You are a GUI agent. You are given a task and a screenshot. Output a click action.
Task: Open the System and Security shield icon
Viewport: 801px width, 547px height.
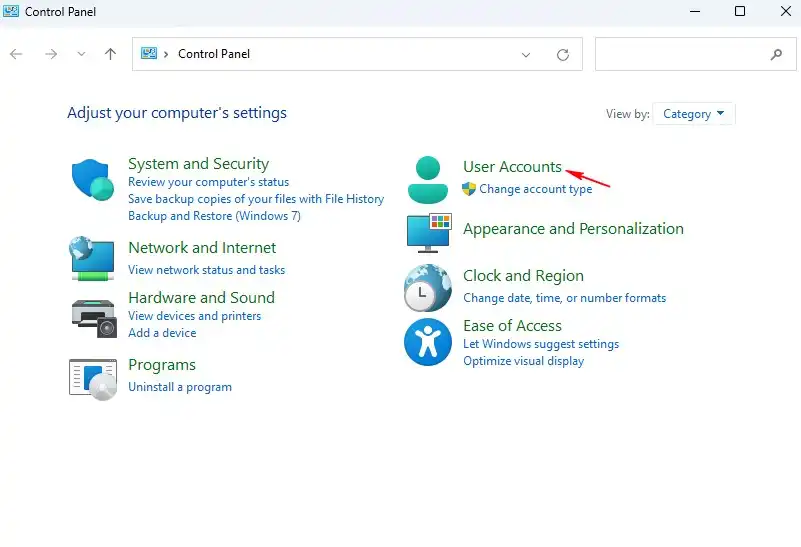point(92,179)
